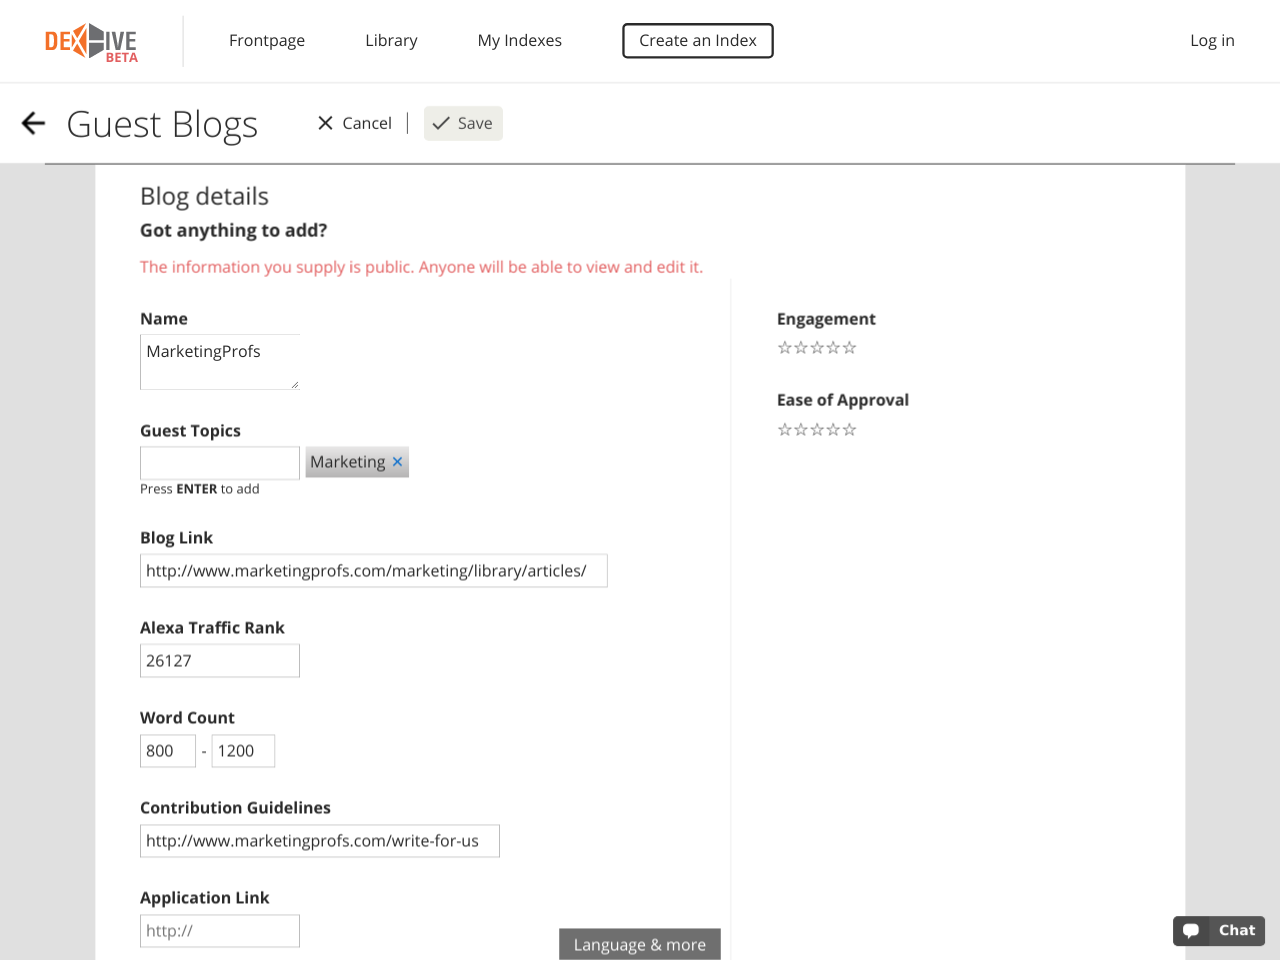The width and height of the screenshot is (1280, 960).
Task: Click the Application Link input field
Action: tap(220, 931)
